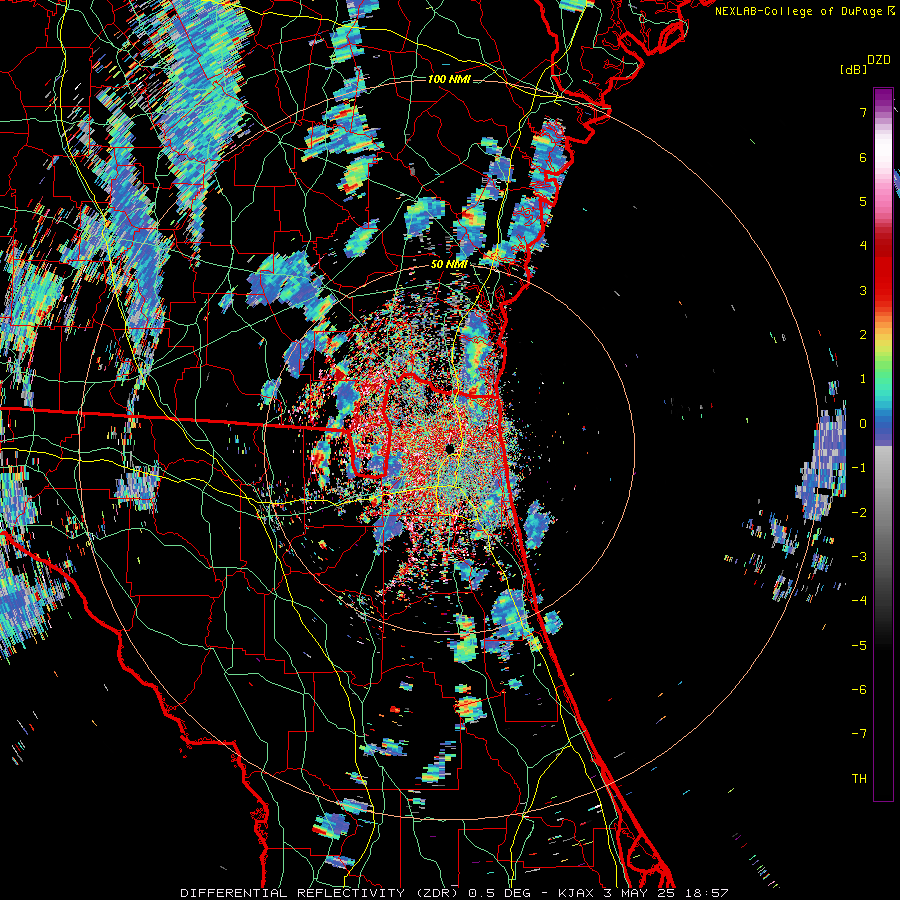
Task: Click the -1 value on the color scale
Action: click(859, 468)
